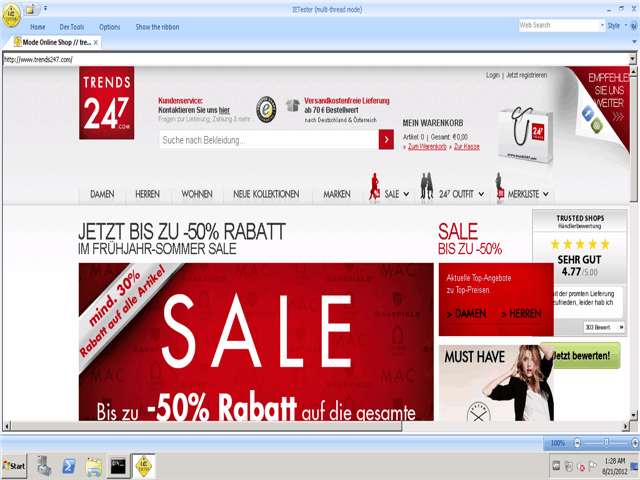Open the 'Zum Warenkorb' link

coord(427,147)
